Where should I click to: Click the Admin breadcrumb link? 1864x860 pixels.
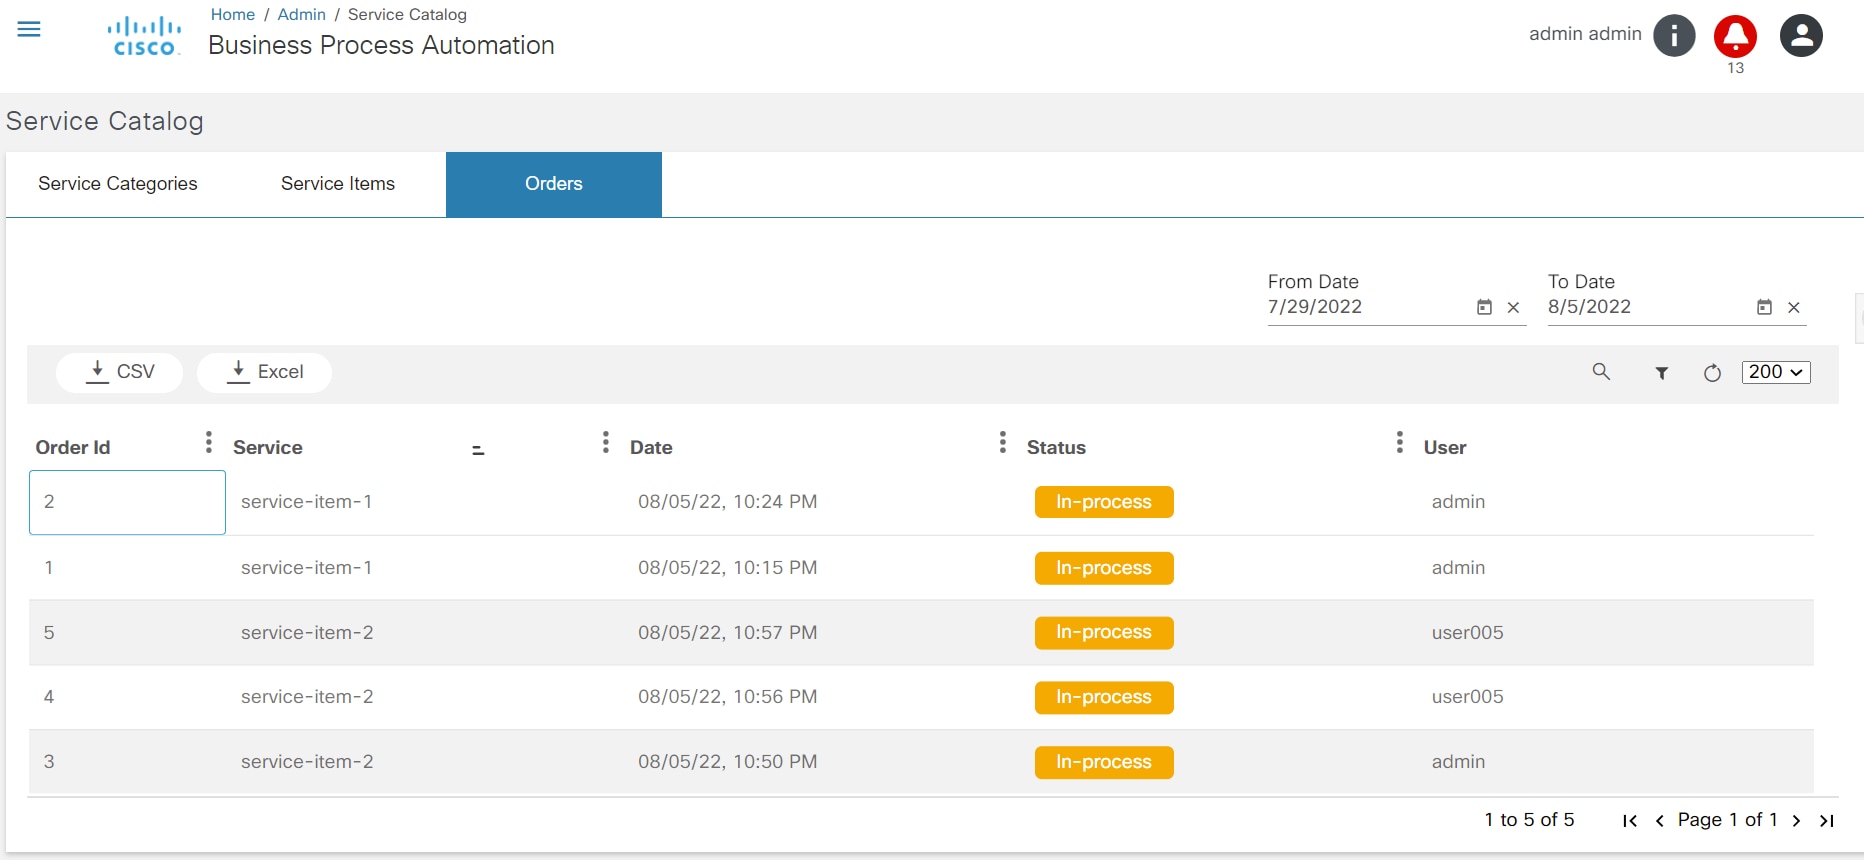301,15
